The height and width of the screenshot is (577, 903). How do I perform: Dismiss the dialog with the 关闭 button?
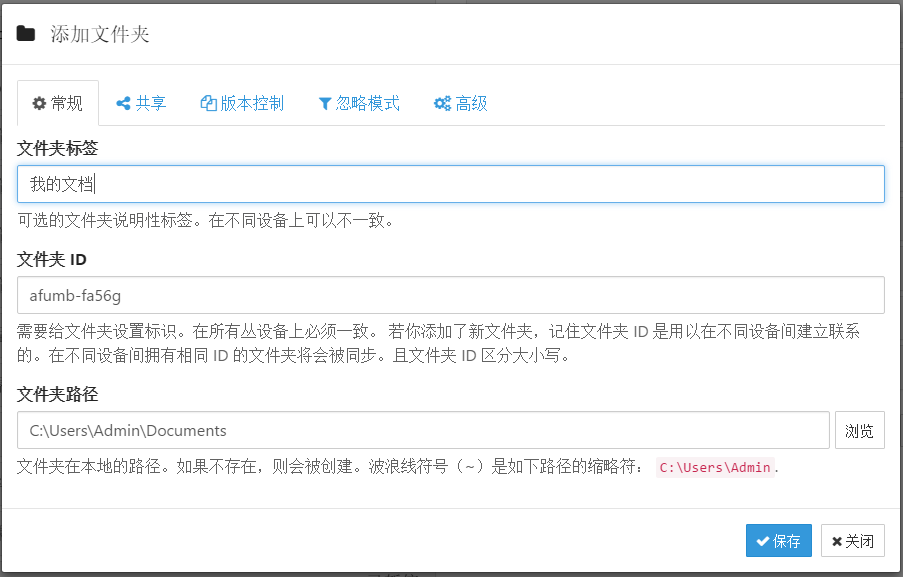point(852,541)
